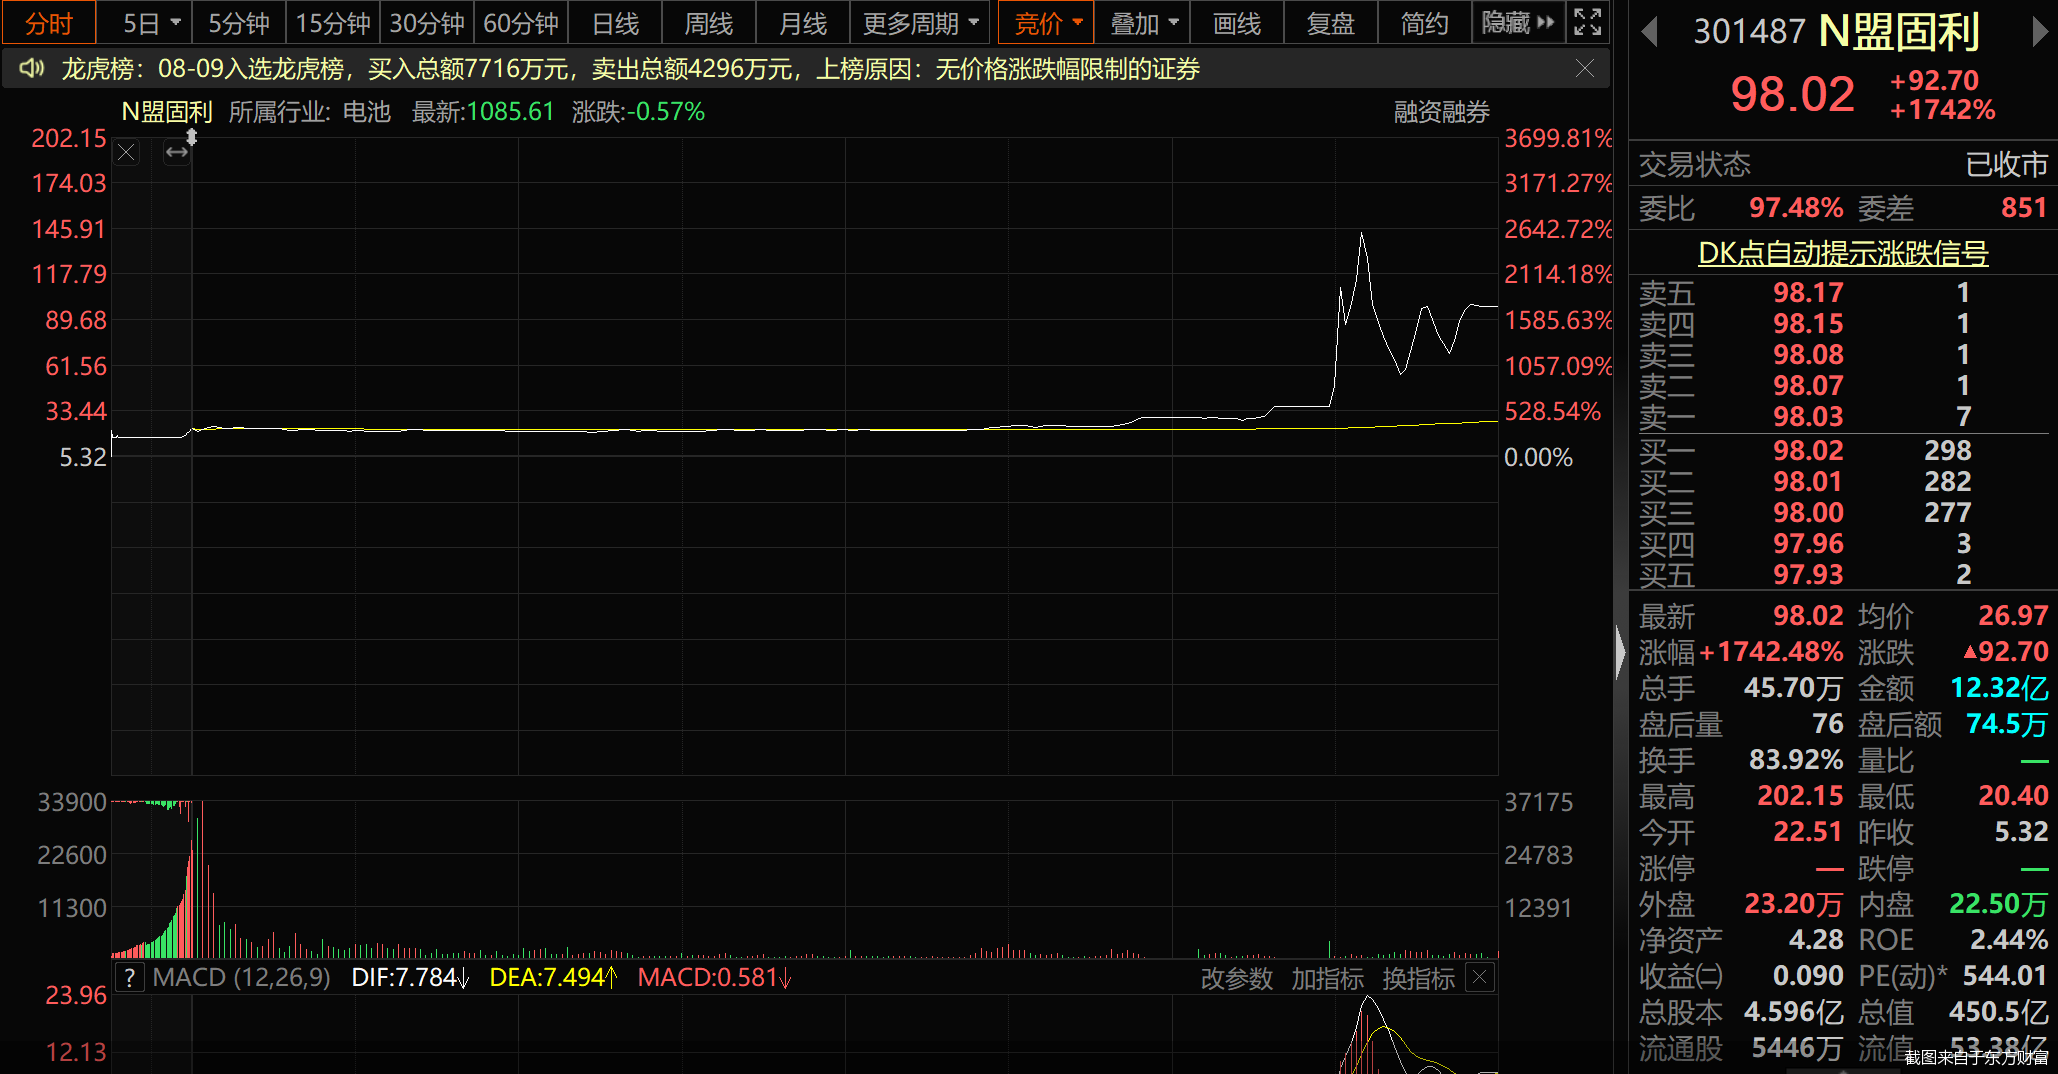
Task: Close the MACD indicator panel
Action: (1481, 977)
